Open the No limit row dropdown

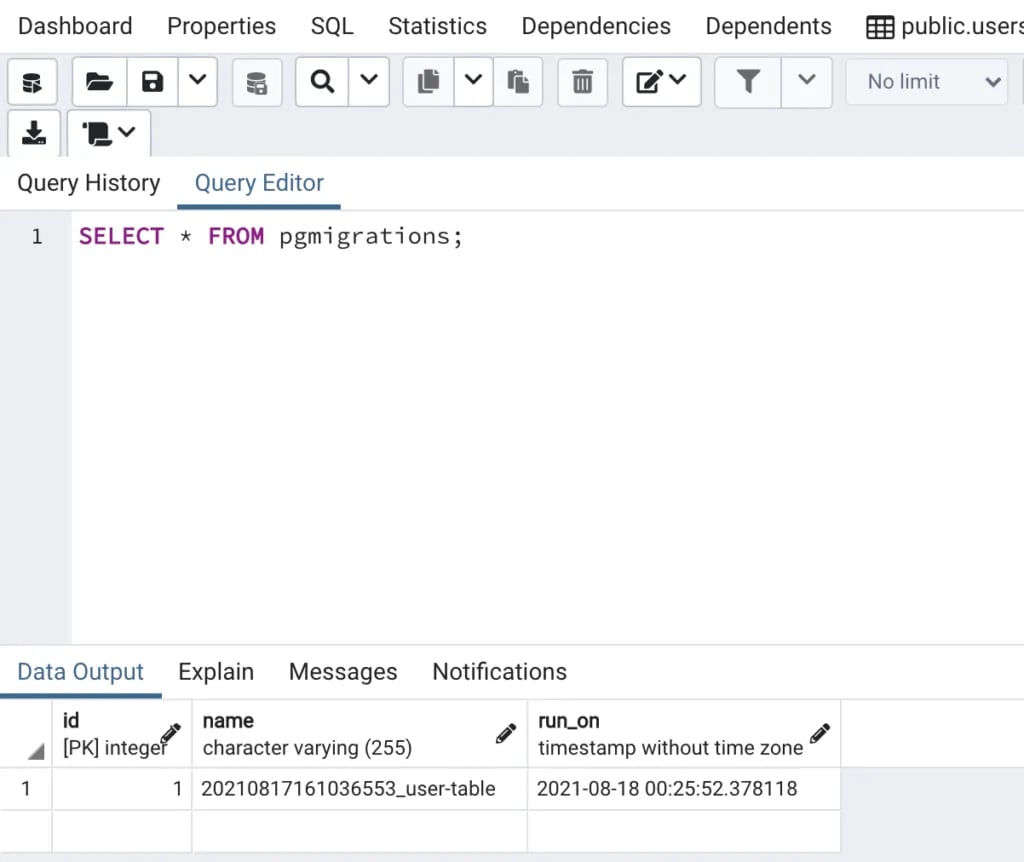point(926,82)
